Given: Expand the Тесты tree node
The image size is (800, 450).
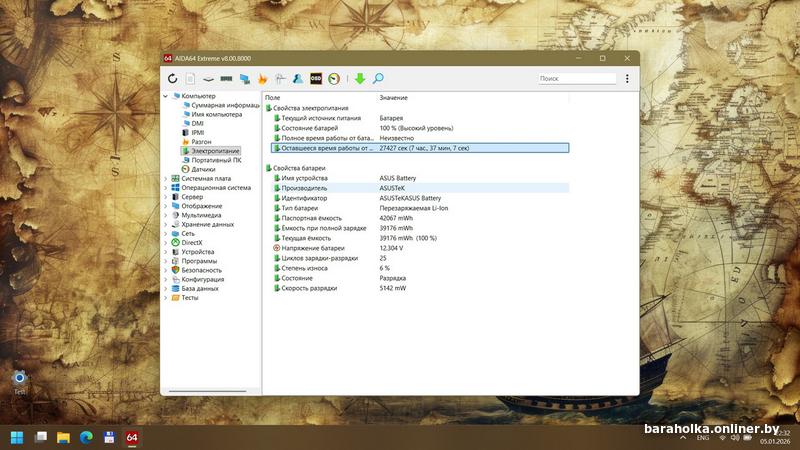Looking at the screenshot, I should point(166,298).
